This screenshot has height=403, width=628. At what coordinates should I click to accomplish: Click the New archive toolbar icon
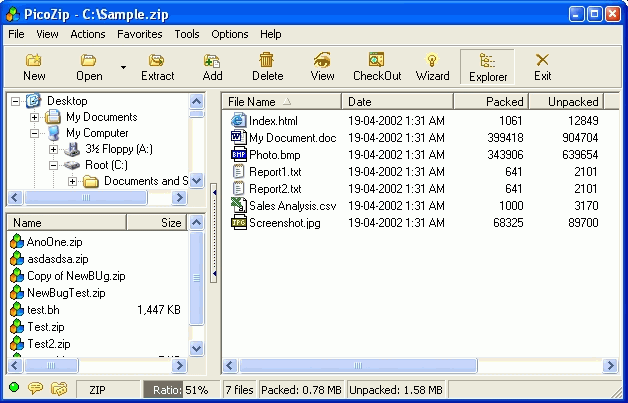34,60
